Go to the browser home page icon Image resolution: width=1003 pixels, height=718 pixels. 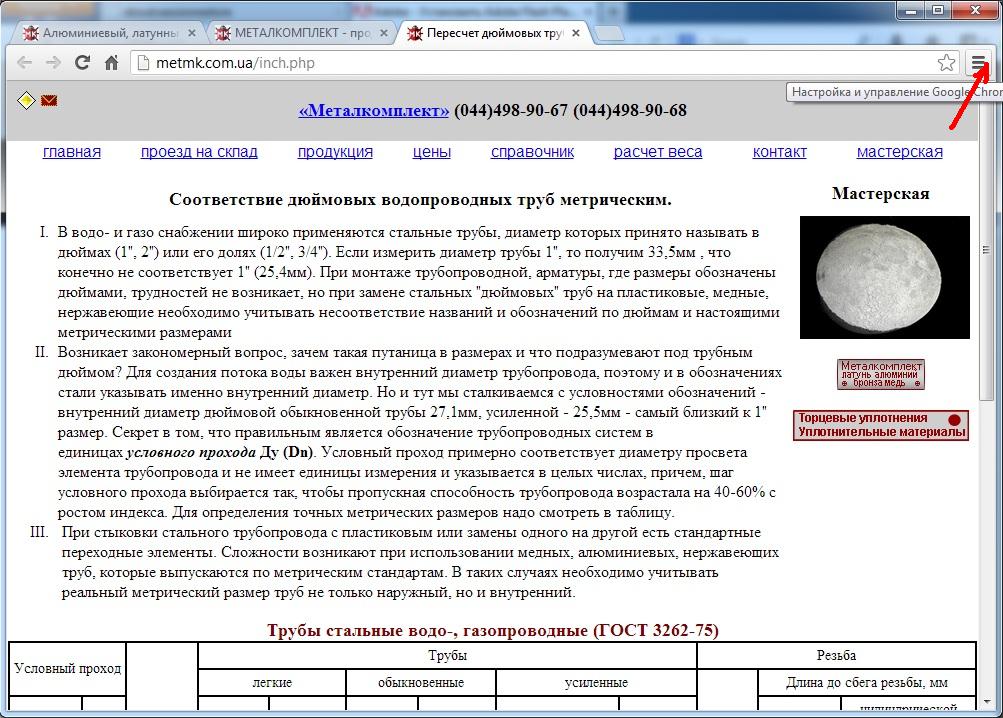[112, 63]
